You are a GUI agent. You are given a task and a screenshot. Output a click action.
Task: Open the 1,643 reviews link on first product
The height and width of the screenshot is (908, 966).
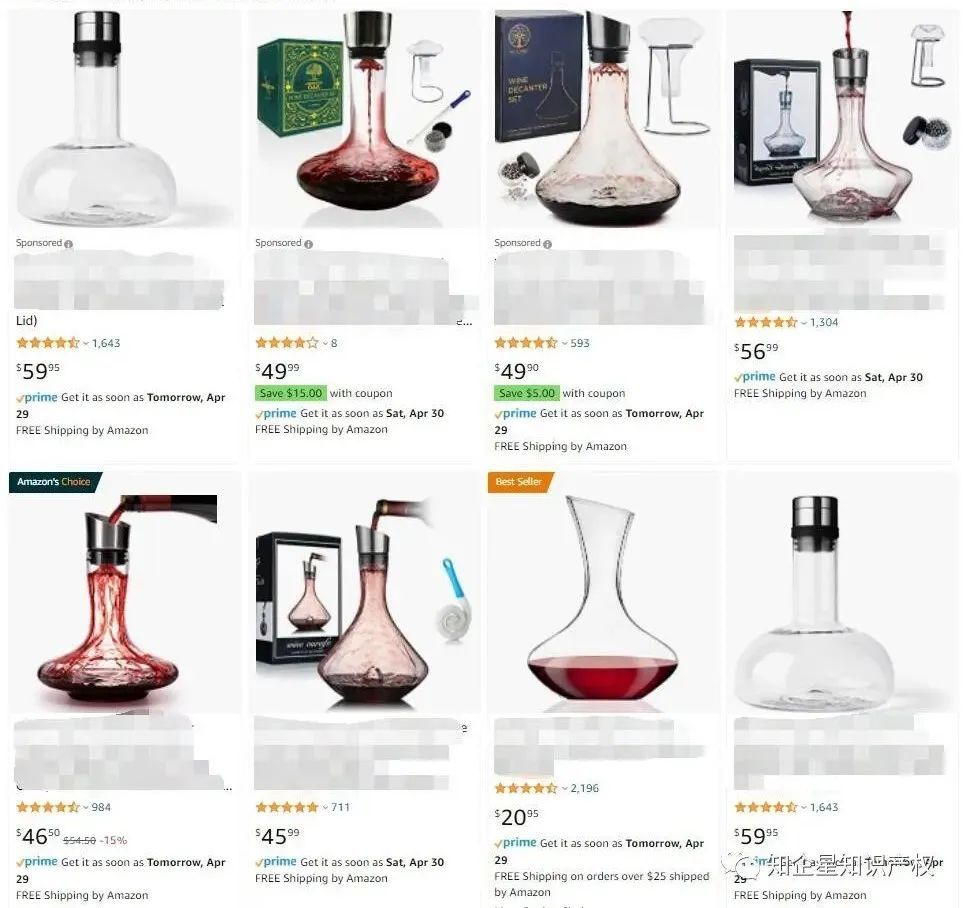106,343
